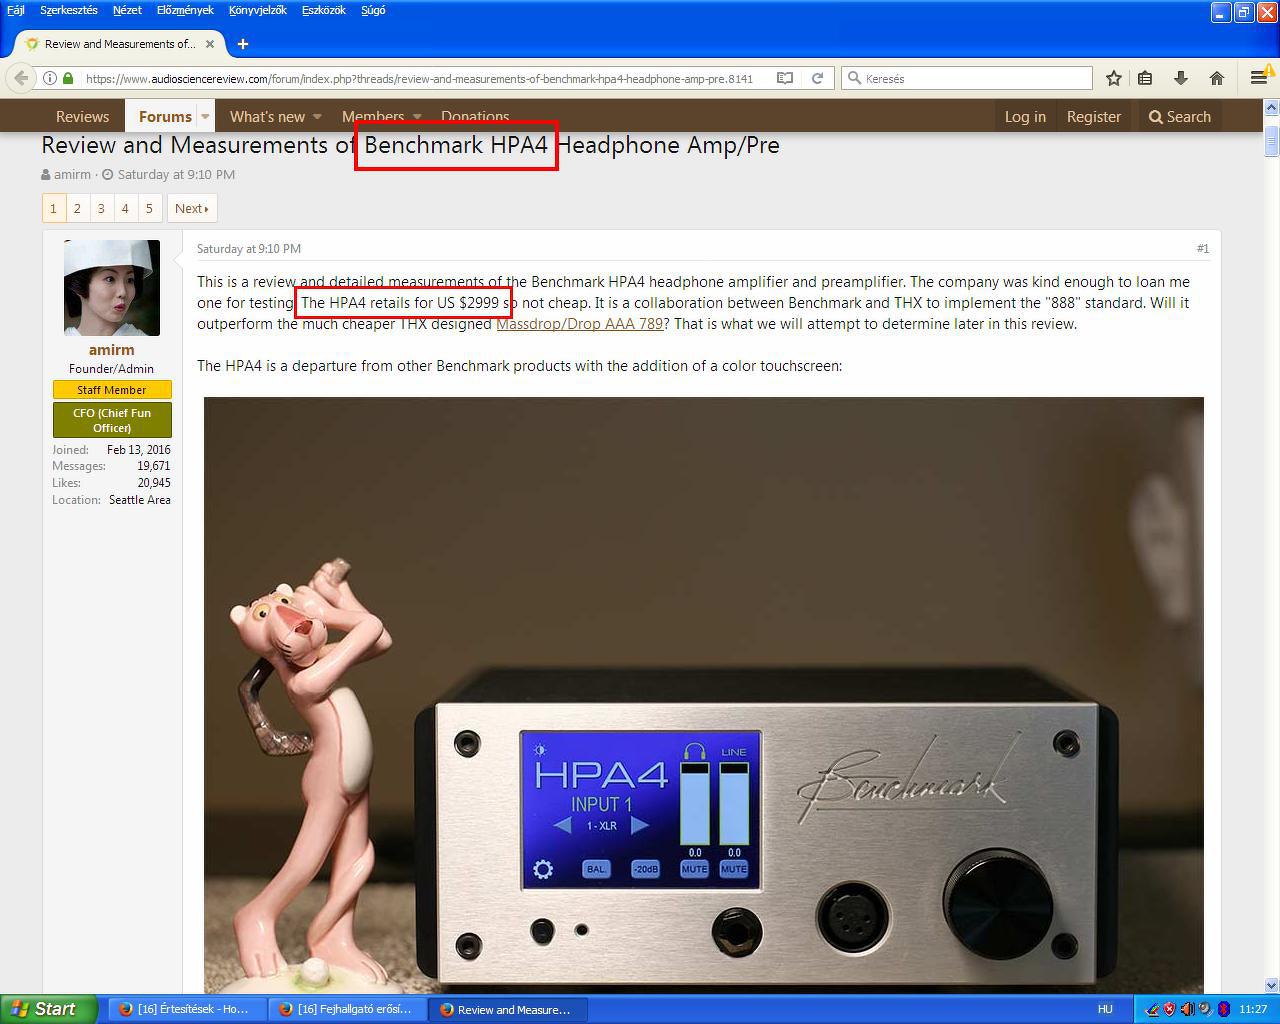Screen dimensions: 1280x1024
Task: Go to page 3 of the thread
Action: click(x=101, y=208)
